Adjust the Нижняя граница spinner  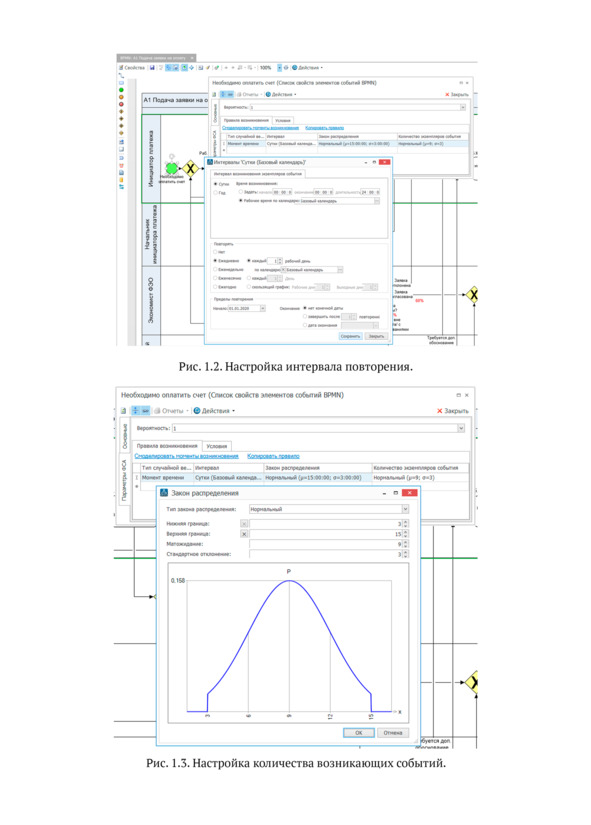click(x=405, y=524)
